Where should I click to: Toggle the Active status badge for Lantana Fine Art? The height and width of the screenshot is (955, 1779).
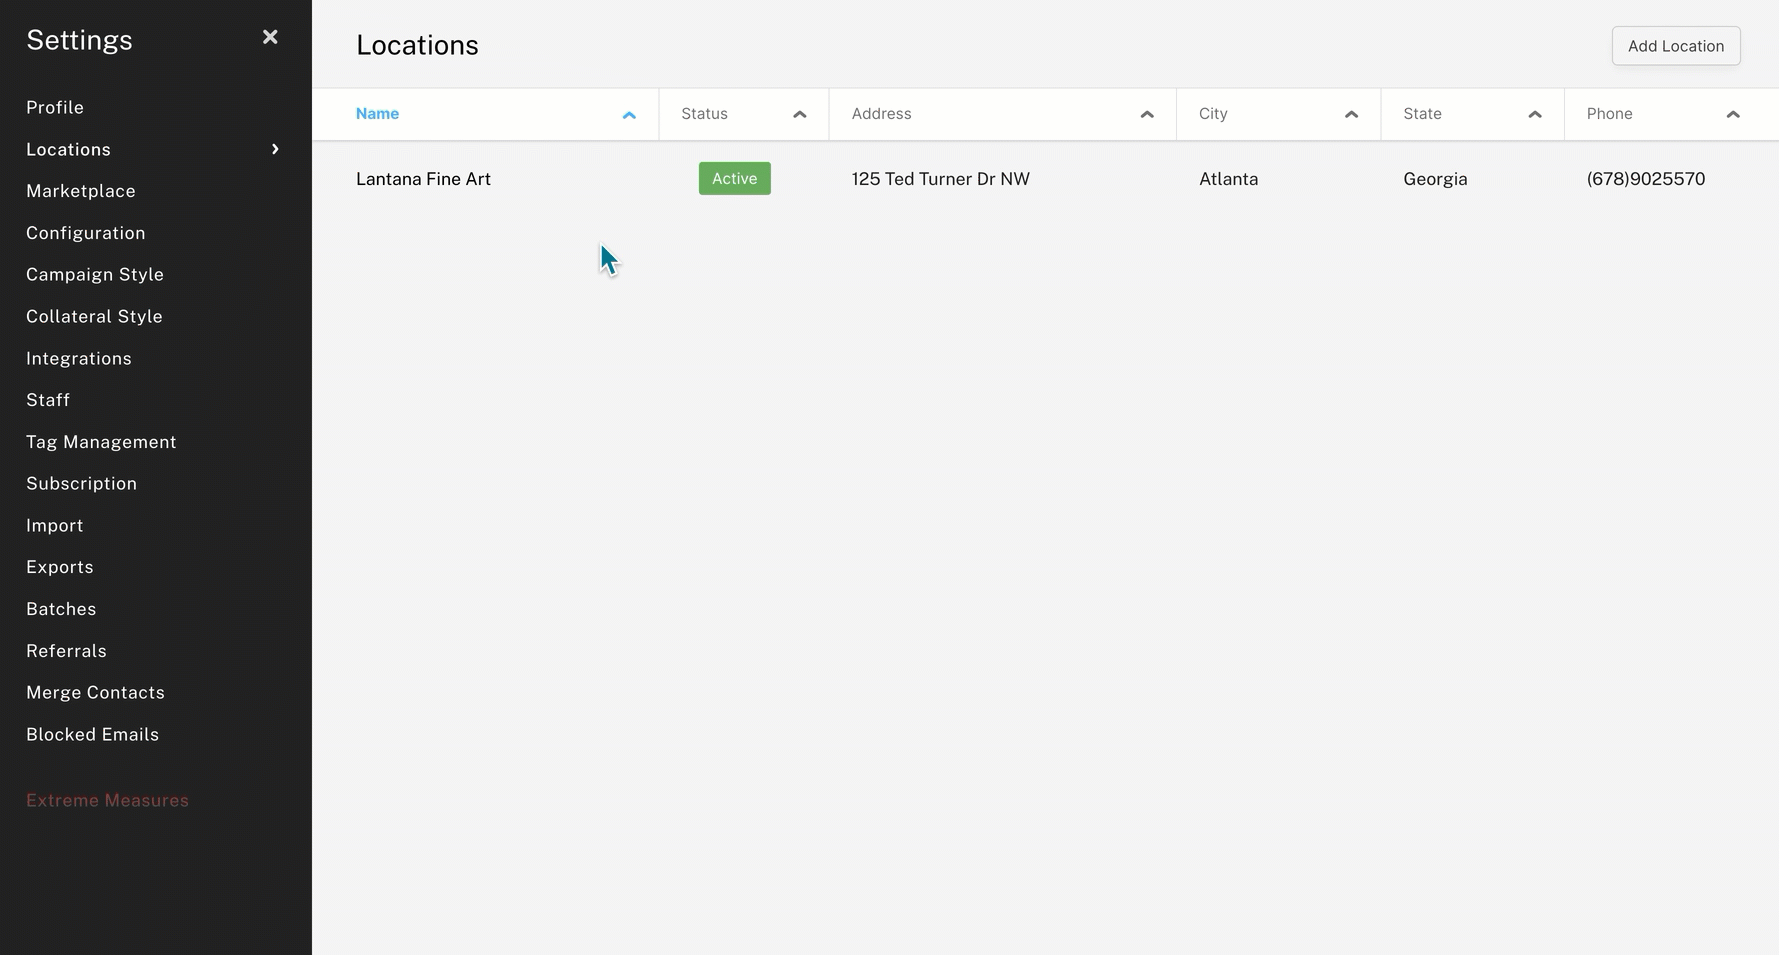(734, 178)
